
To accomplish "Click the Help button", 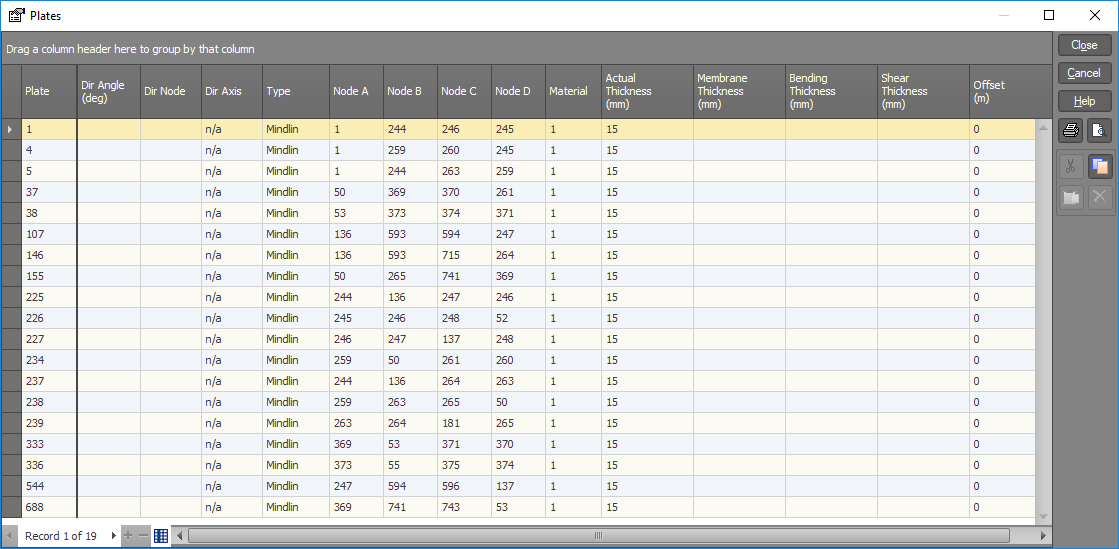I will (1084, 101).
